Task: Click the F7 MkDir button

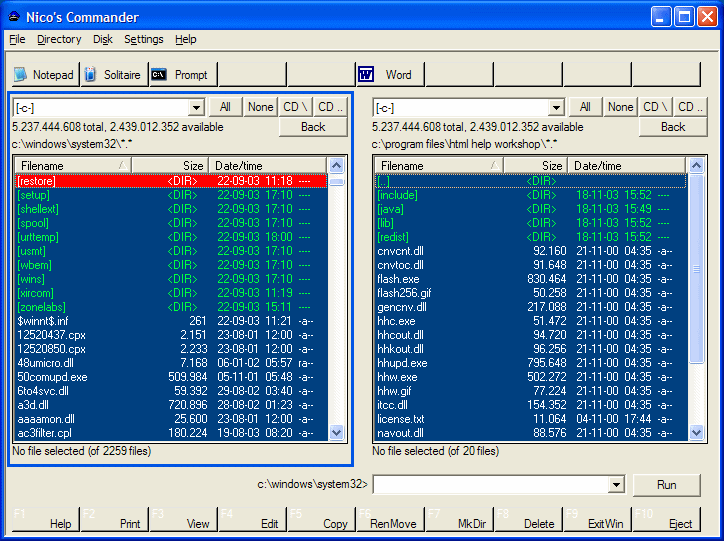Action: [459, 519]
